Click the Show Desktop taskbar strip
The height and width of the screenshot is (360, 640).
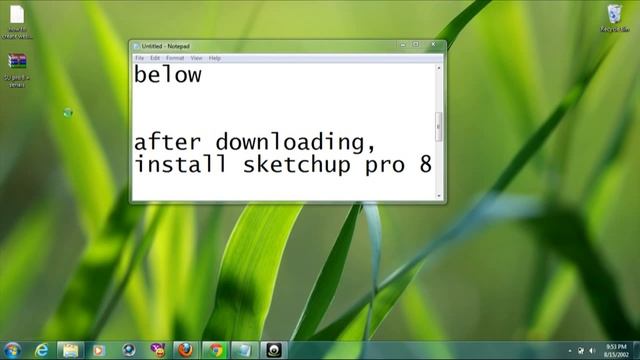click(x=636, y=351)
